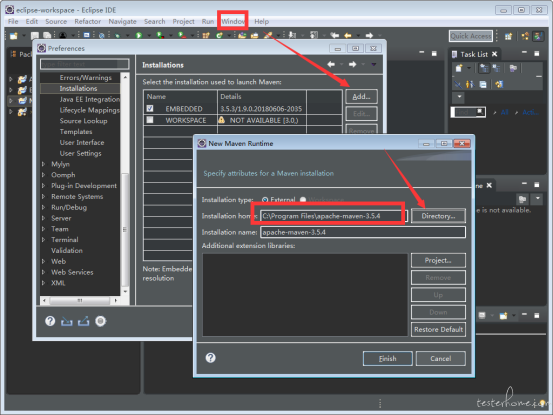Select Lifecycle Mappings preferences item

pyautogui.click(x=90, y=110)
